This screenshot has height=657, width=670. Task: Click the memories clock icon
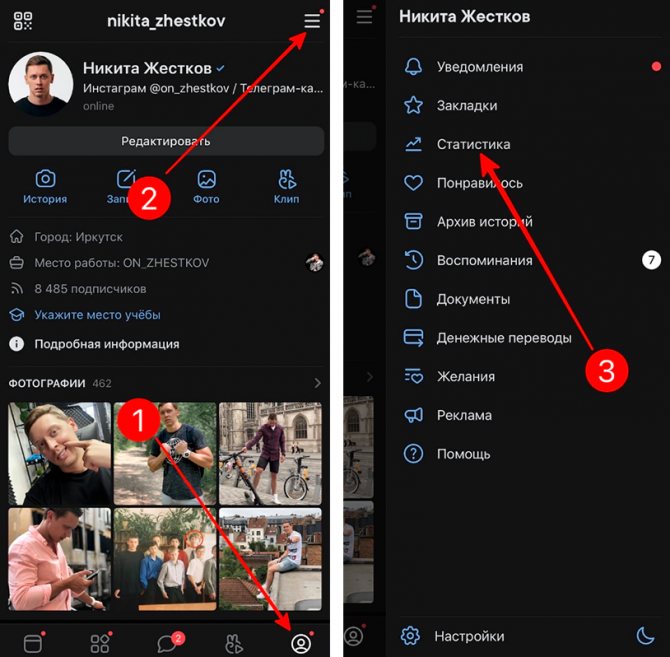pyautogui.click(x=413, y=260)
